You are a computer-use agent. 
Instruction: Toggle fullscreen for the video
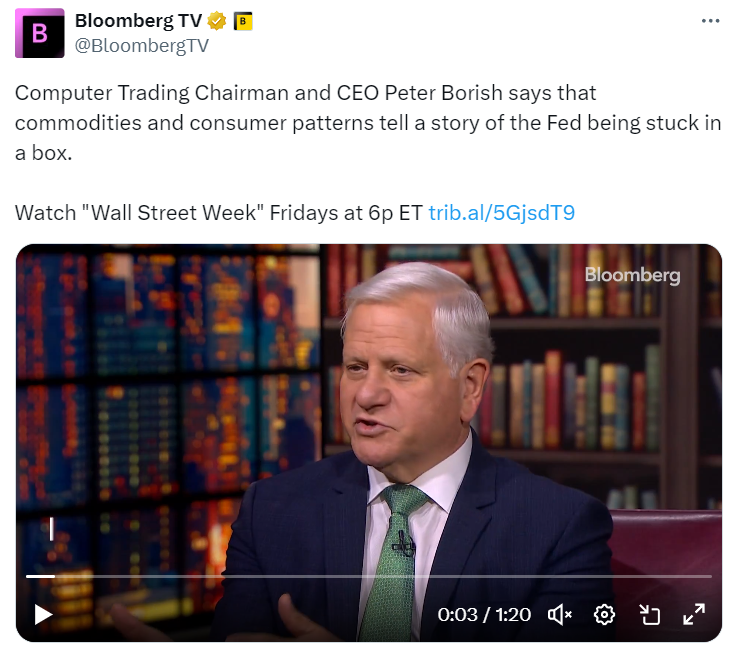click(694, 614)
